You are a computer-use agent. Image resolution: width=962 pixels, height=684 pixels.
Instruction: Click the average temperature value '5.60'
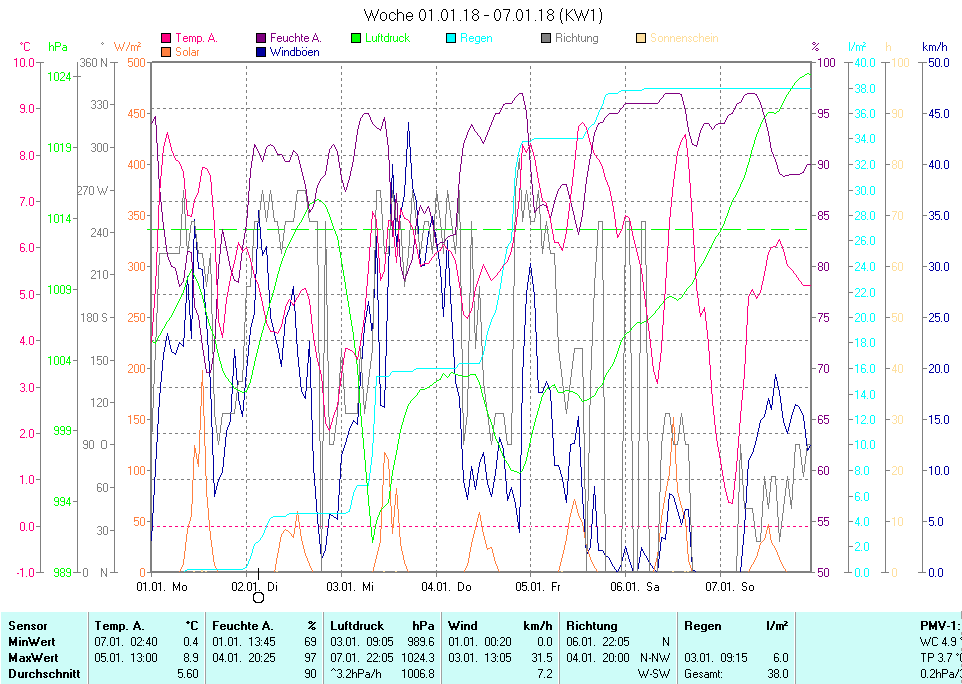[188, 674]
